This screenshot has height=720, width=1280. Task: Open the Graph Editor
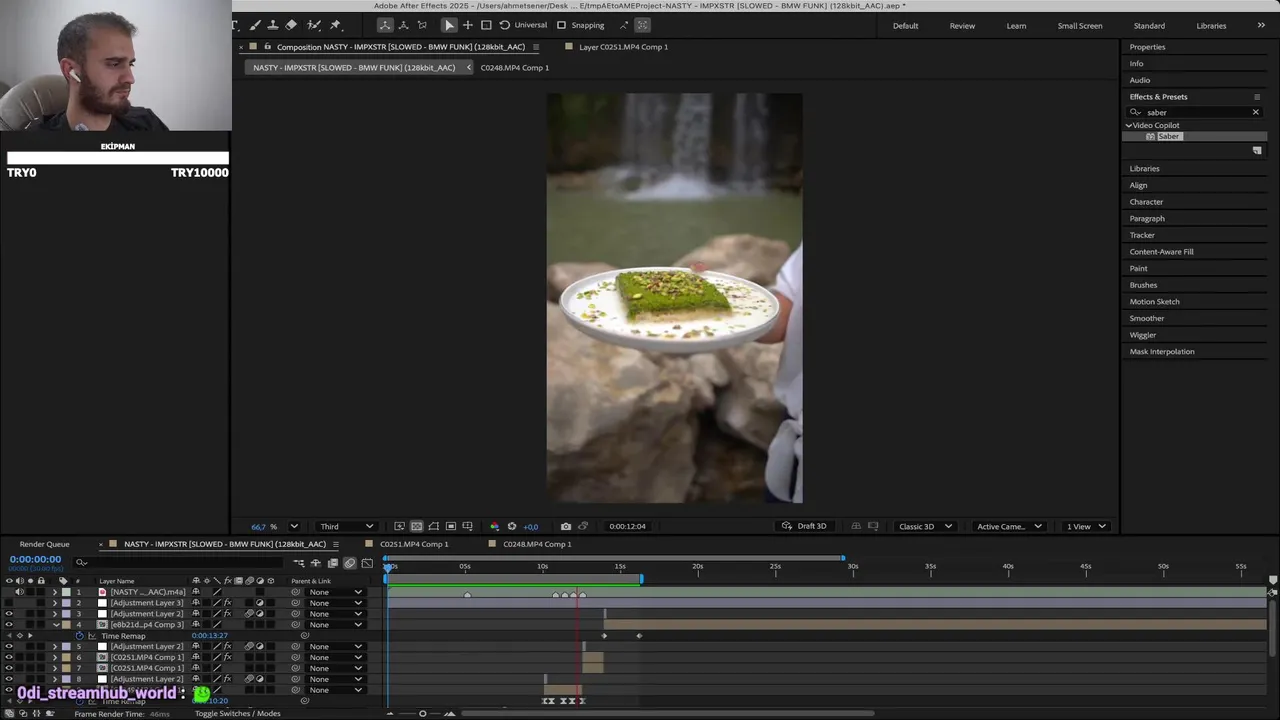pos(367,563)
